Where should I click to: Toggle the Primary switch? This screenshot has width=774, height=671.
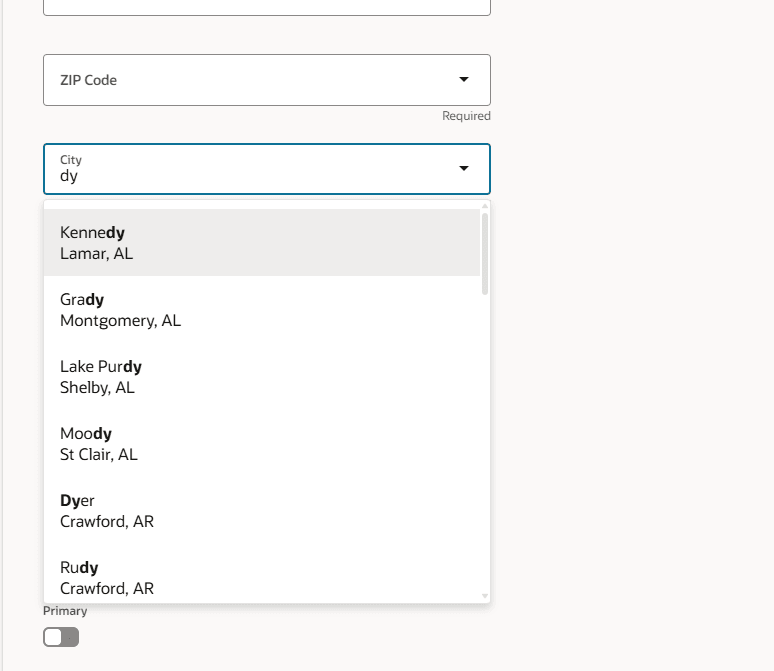tap(61, 637)
